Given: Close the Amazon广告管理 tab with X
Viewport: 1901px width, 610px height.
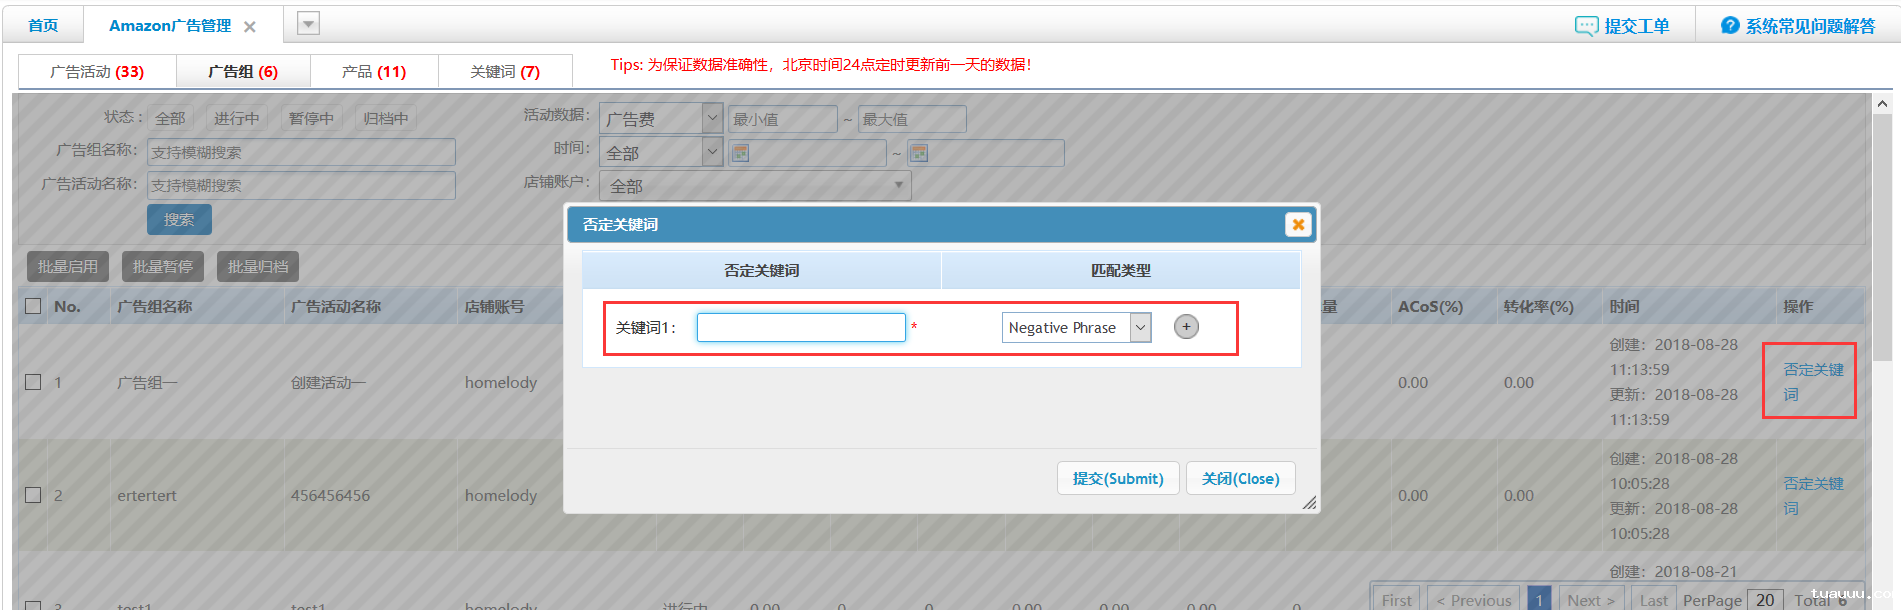Looking at the screenshot, I should [250, 27].
